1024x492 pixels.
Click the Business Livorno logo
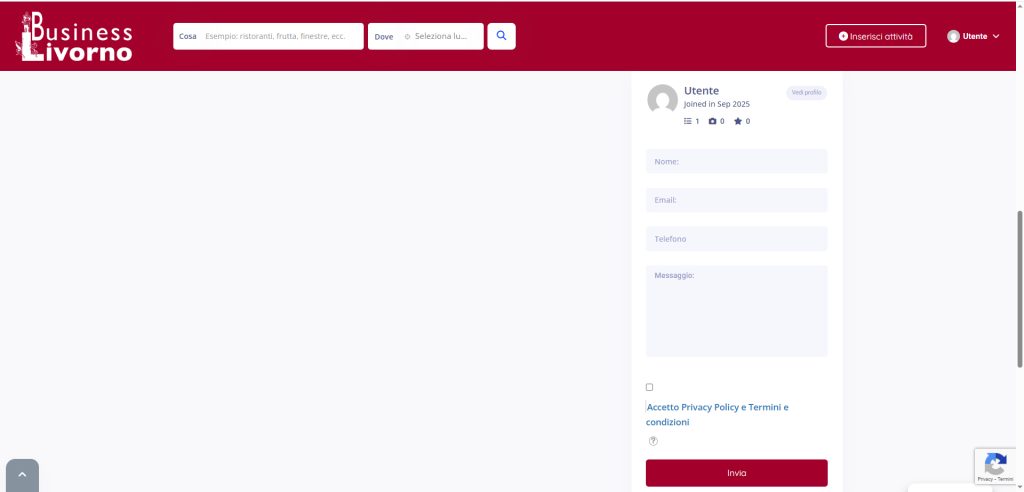(x=76, y=37)
